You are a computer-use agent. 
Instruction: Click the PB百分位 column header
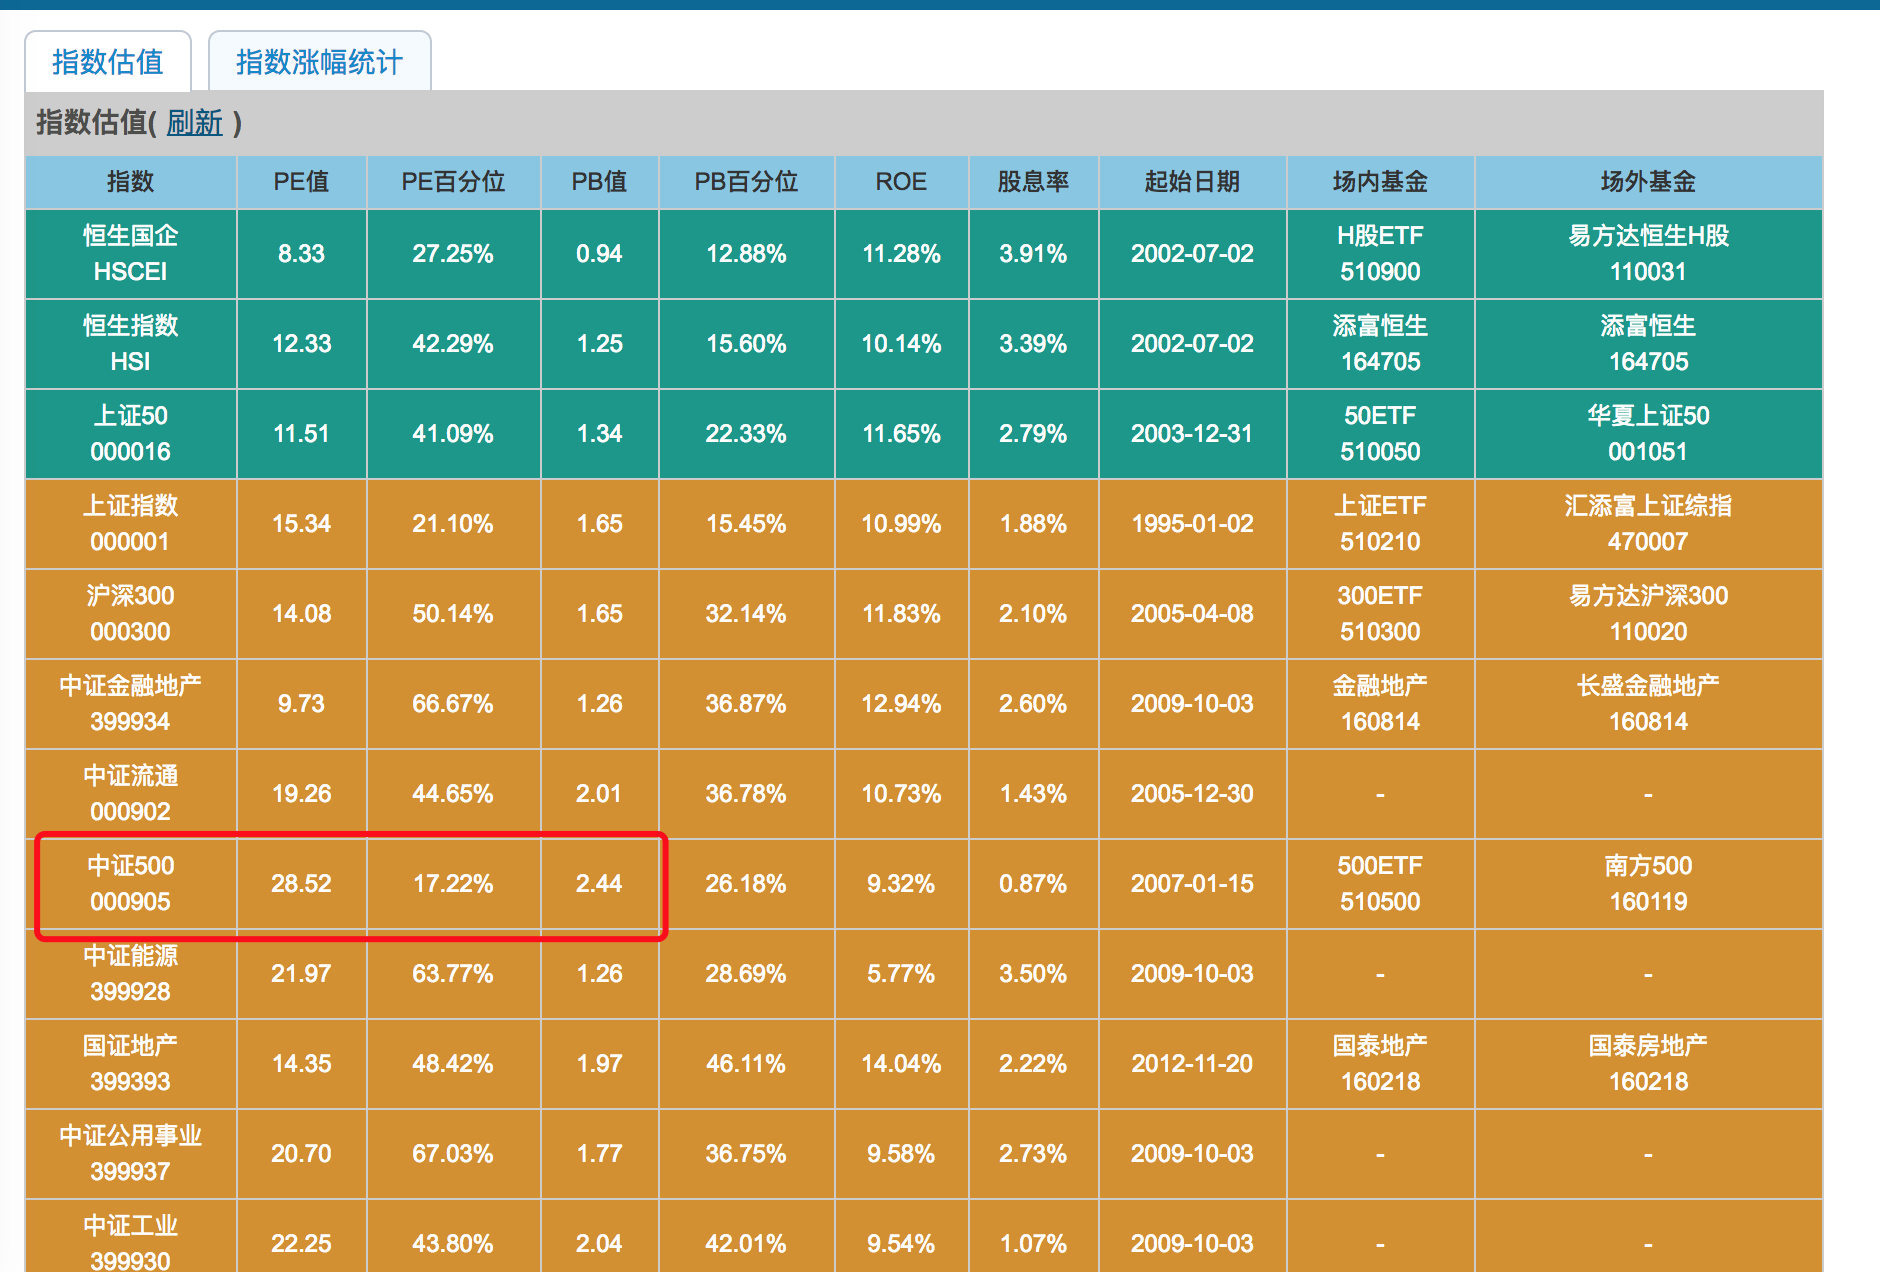[x=746, y=182]
